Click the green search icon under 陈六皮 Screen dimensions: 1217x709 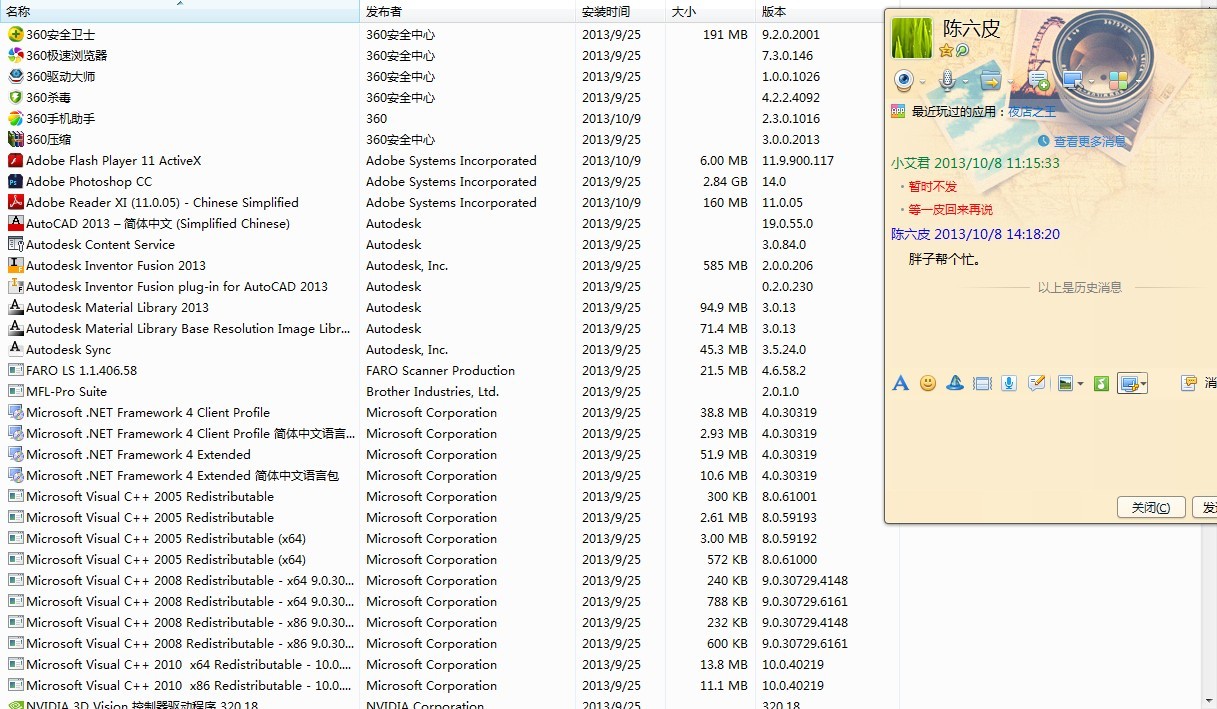[x=962, y=50]
